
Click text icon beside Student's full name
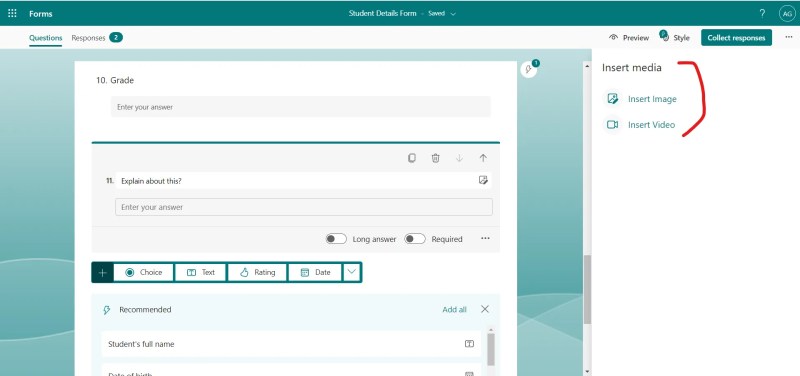tap(469, 344)
